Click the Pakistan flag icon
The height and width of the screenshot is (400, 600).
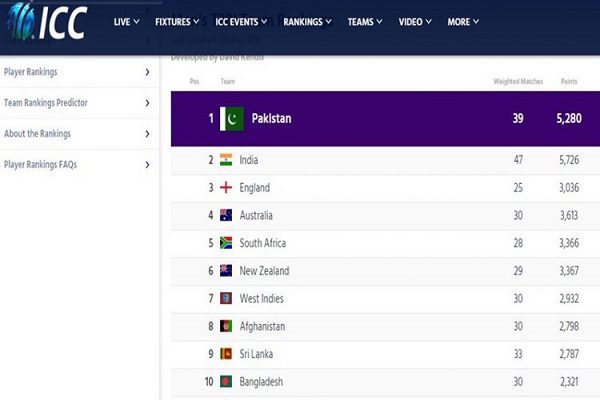tap(232, 119)
